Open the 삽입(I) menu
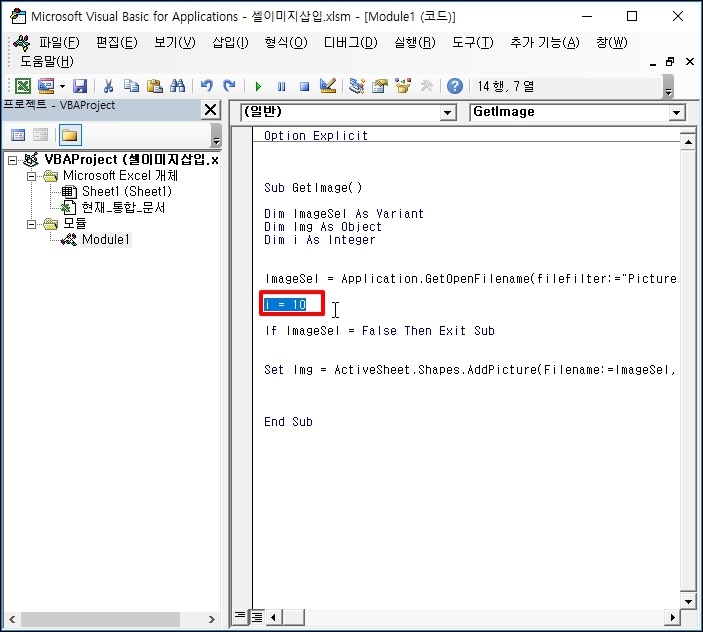 [x=230, y=43]
